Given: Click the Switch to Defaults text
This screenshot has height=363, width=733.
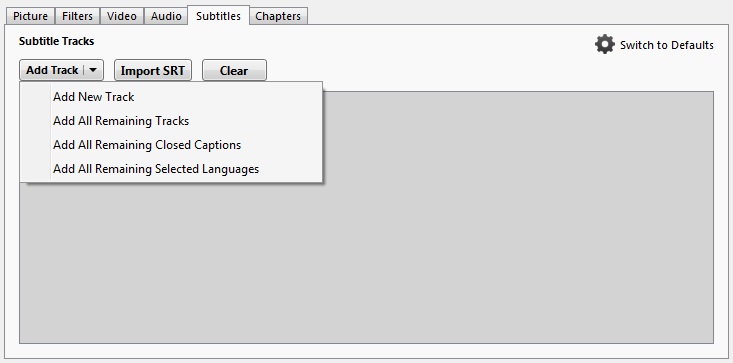Looking at the screenshot, I should tap(667, 45).
